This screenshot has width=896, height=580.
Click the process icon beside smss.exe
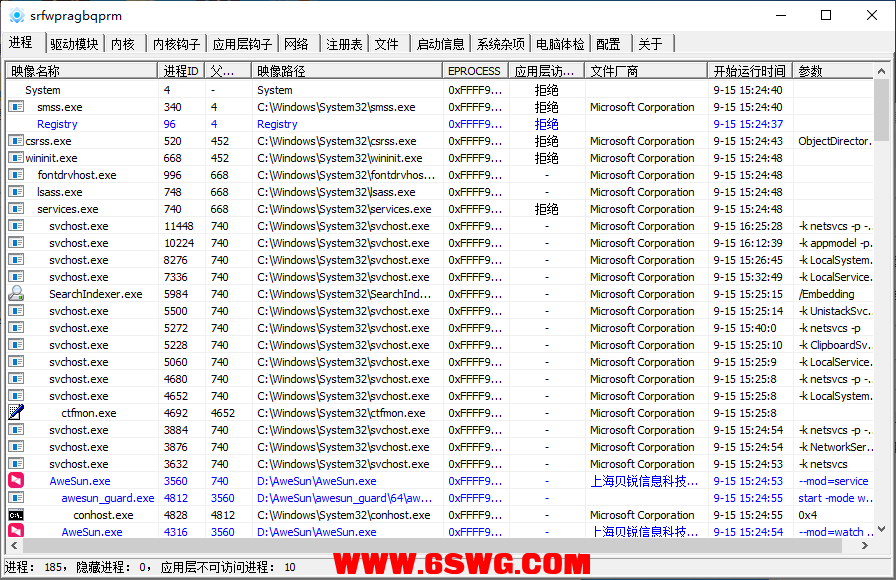click(x=16, y=106)
